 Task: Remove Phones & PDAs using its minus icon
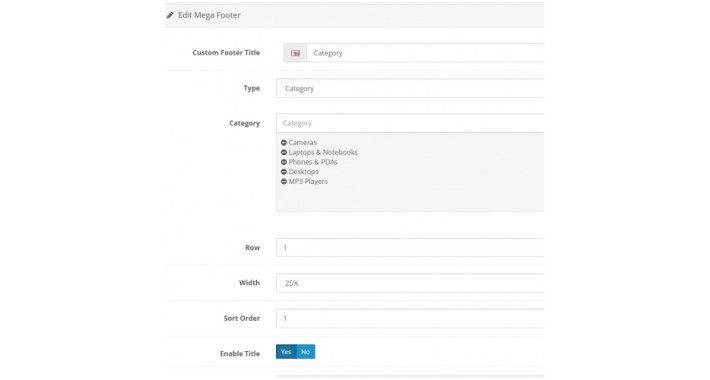pos(284,162)
